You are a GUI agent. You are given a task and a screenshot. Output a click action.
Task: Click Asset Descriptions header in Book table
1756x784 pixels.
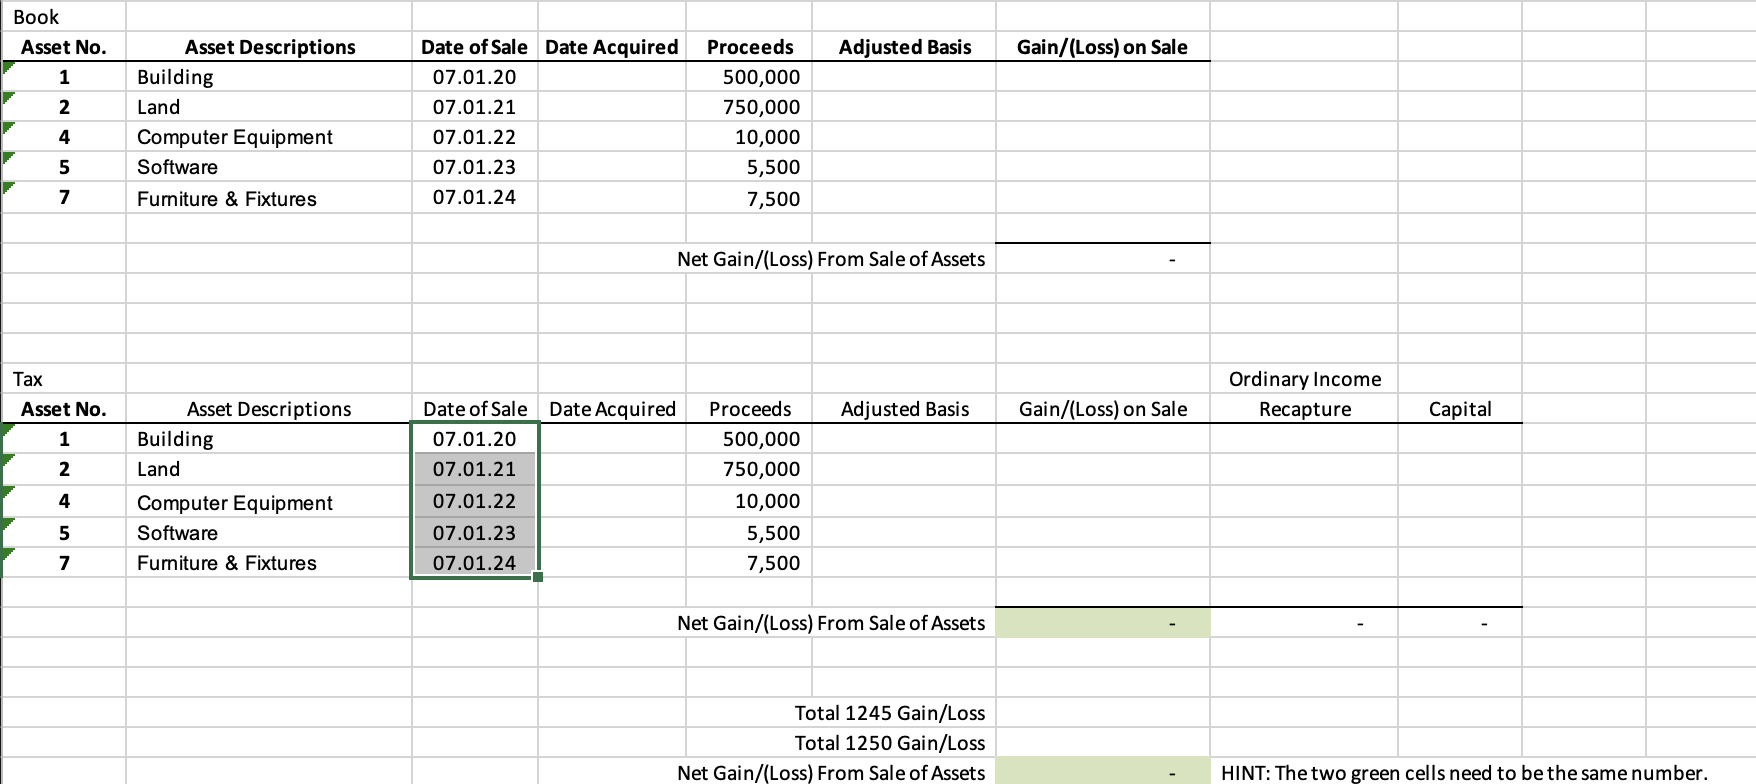[270, 47]
